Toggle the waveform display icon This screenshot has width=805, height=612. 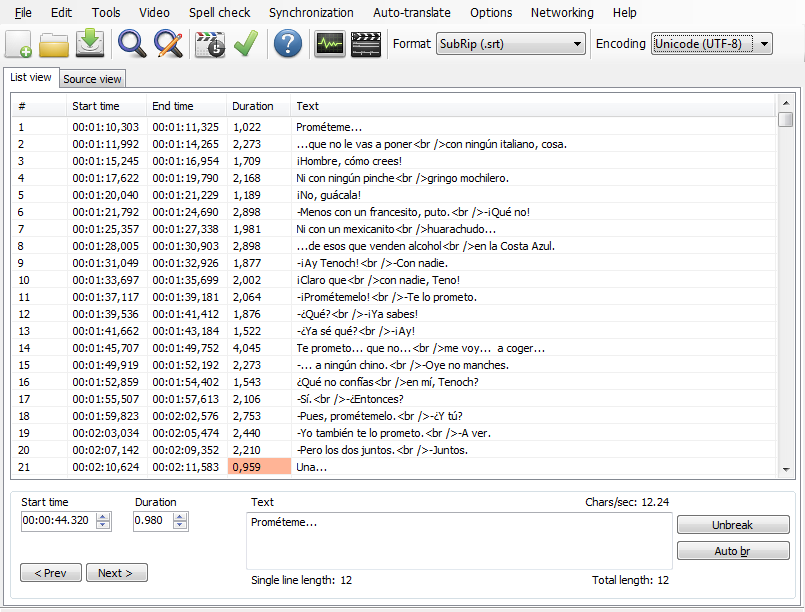pos(330,44)
